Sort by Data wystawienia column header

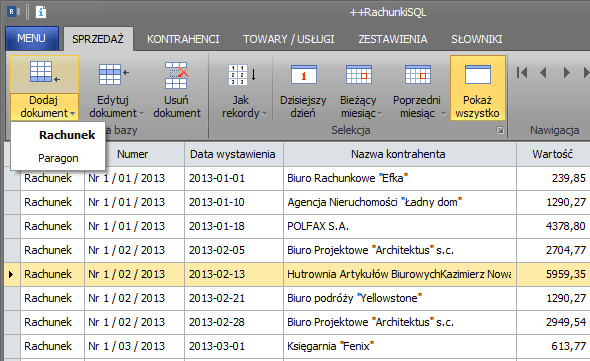point(233,154)
